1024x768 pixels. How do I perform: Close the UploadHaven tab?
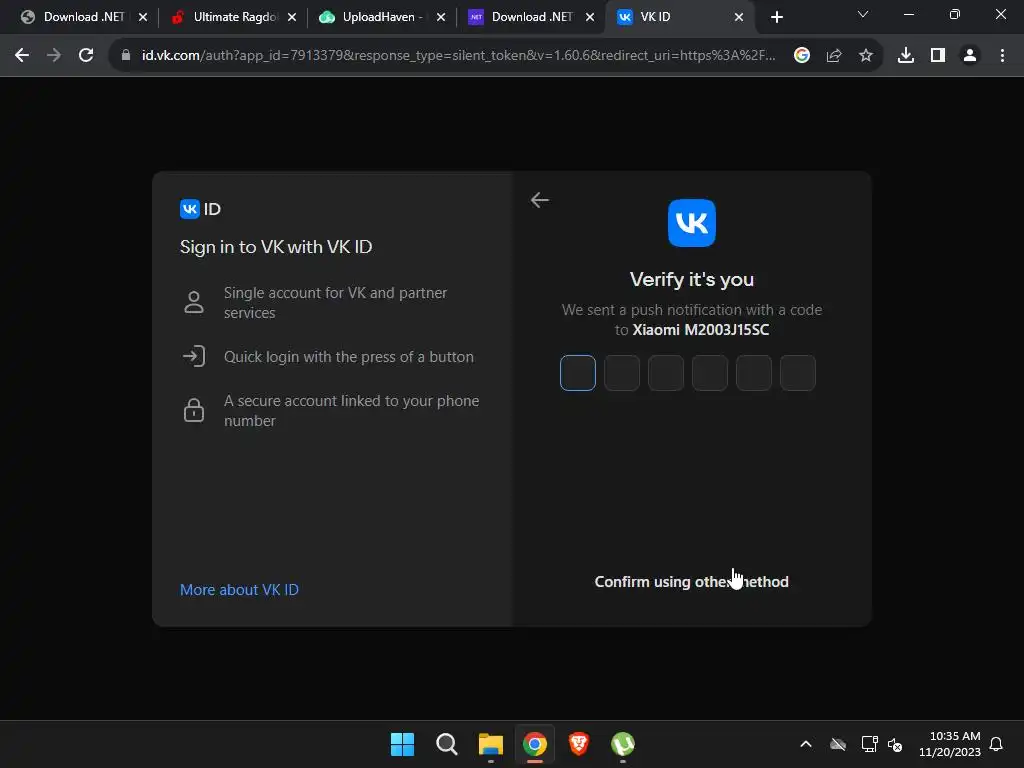441,17
